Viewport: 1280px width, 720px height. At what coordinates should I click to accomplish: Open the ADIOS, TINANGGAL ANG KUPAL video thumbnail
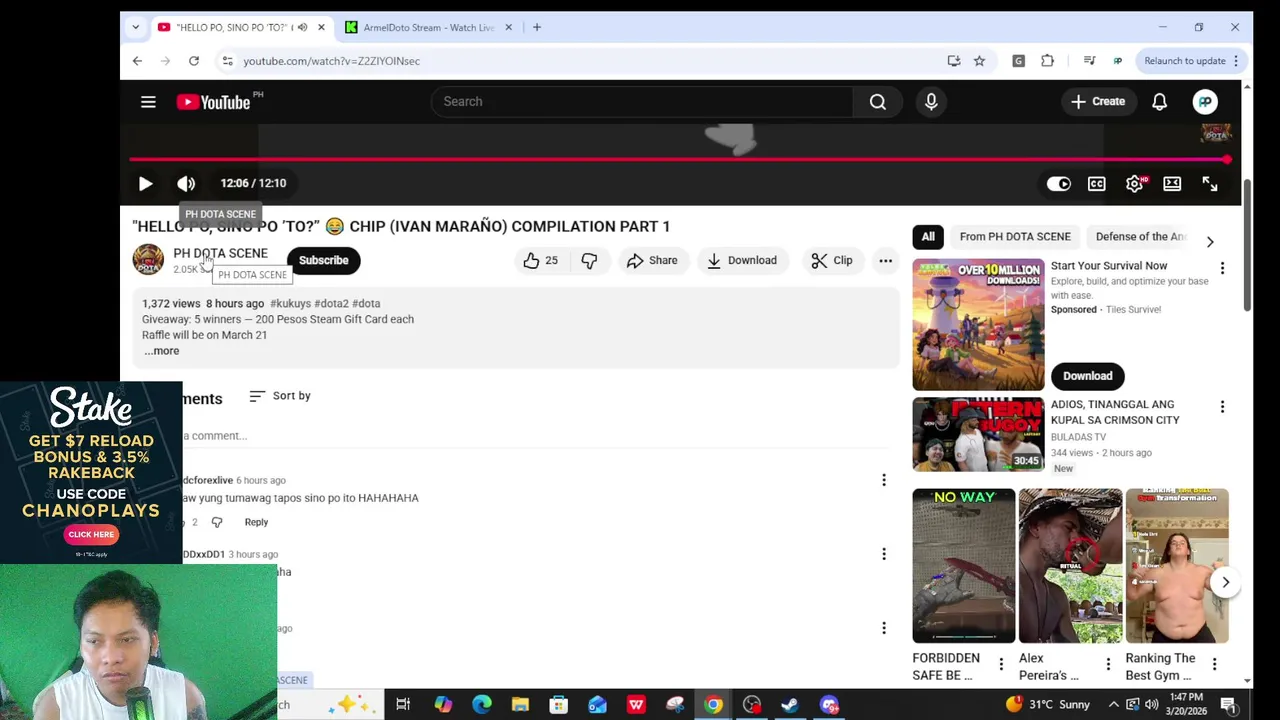pos(978,435)
